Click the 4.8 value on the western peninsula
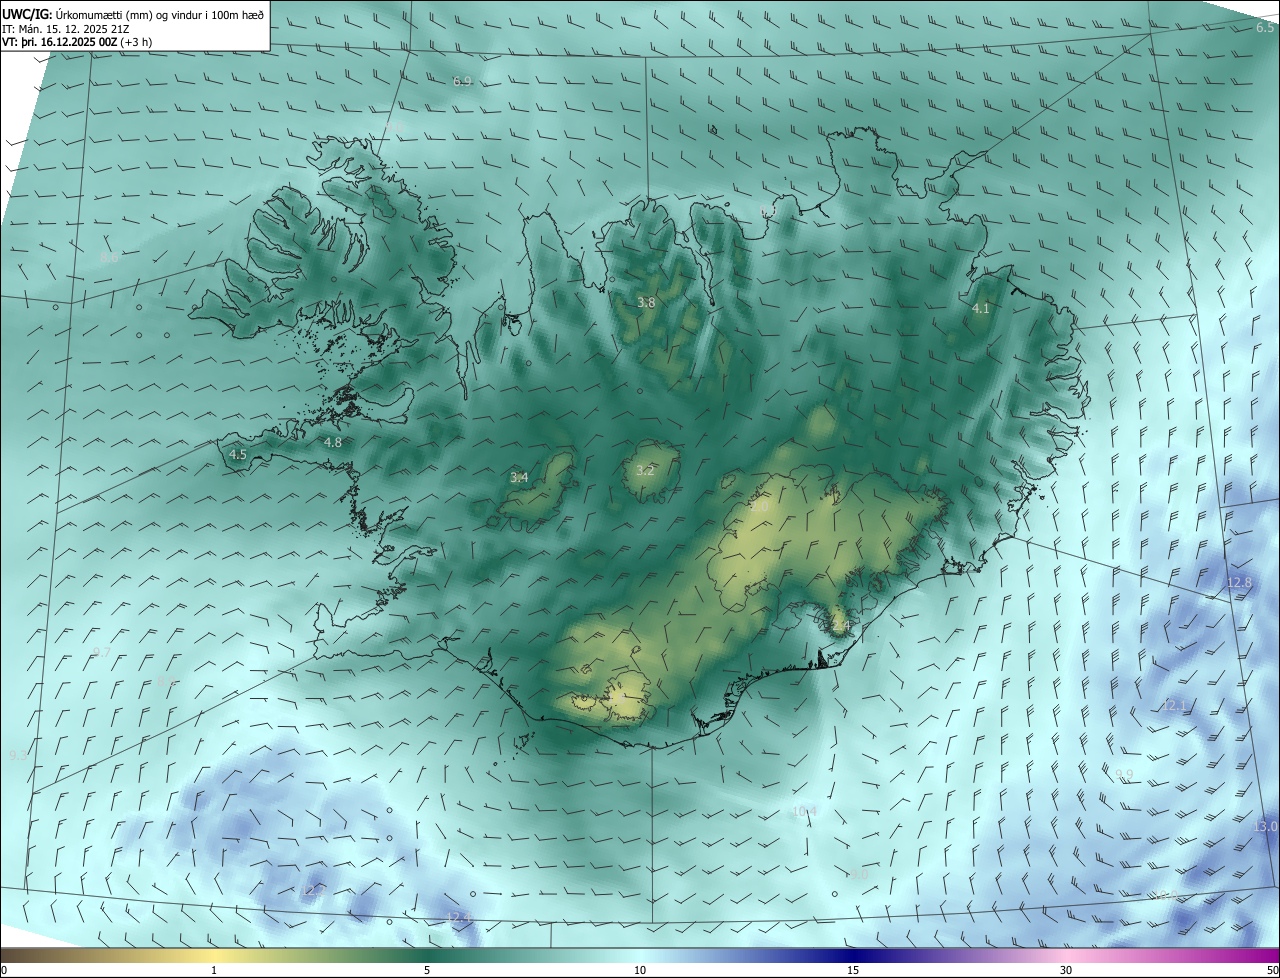1280x978 pixels. click(333, 442)
